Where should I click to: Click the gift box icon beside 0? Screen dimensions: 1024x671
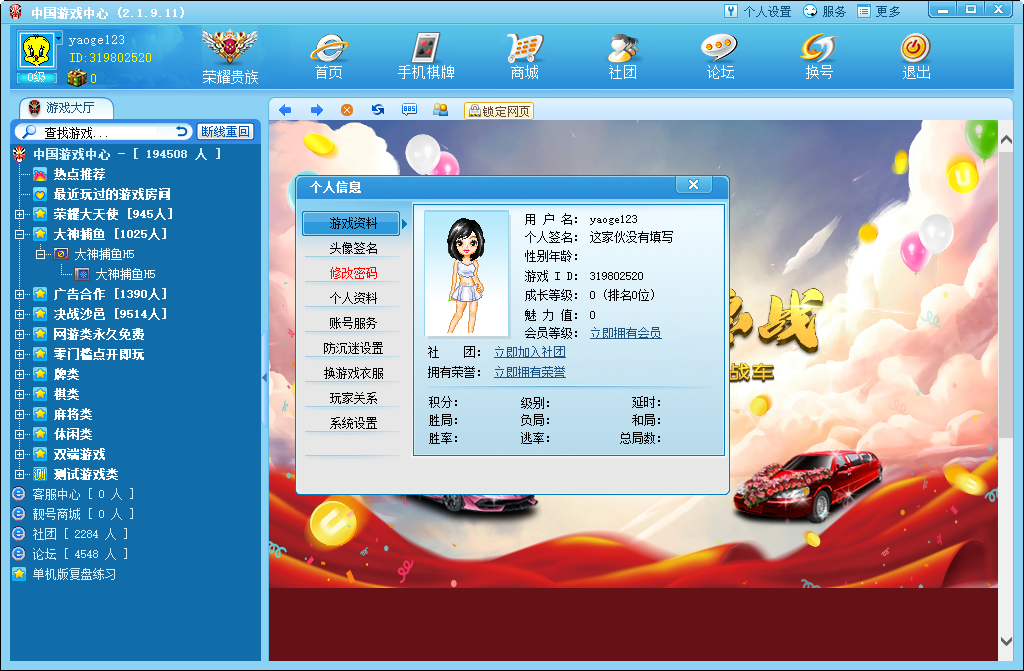(x=76, y=78)
